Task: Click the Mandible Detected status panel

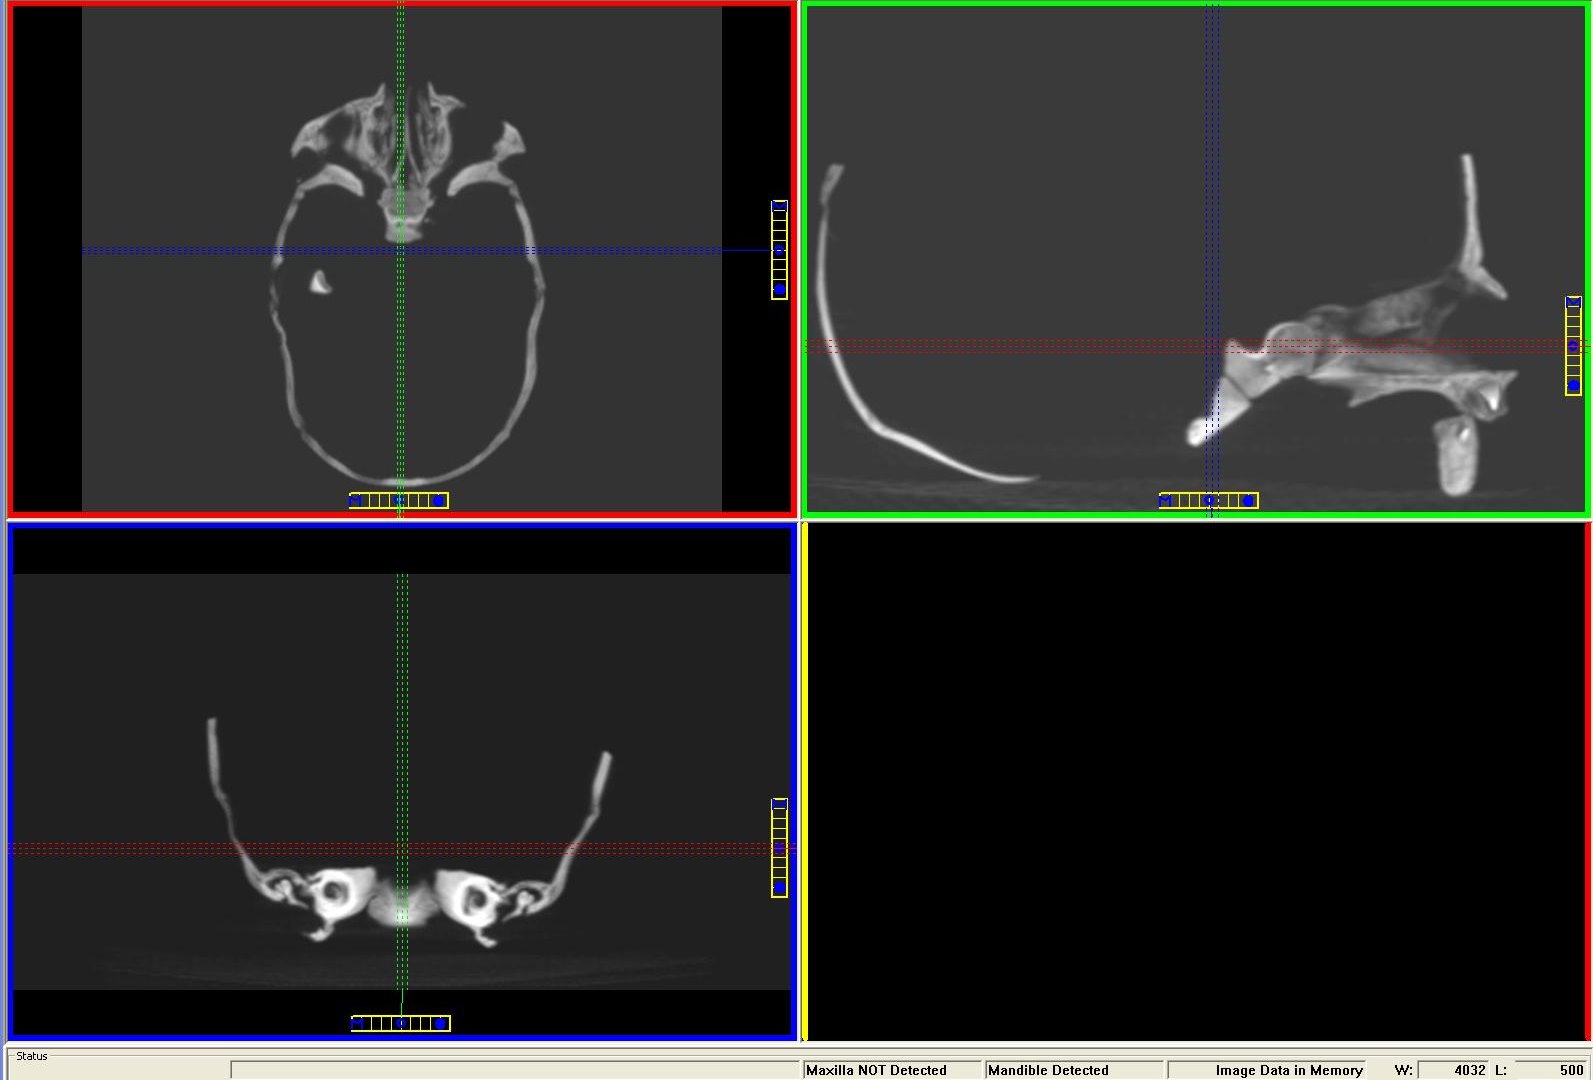Action: 1074,1070
